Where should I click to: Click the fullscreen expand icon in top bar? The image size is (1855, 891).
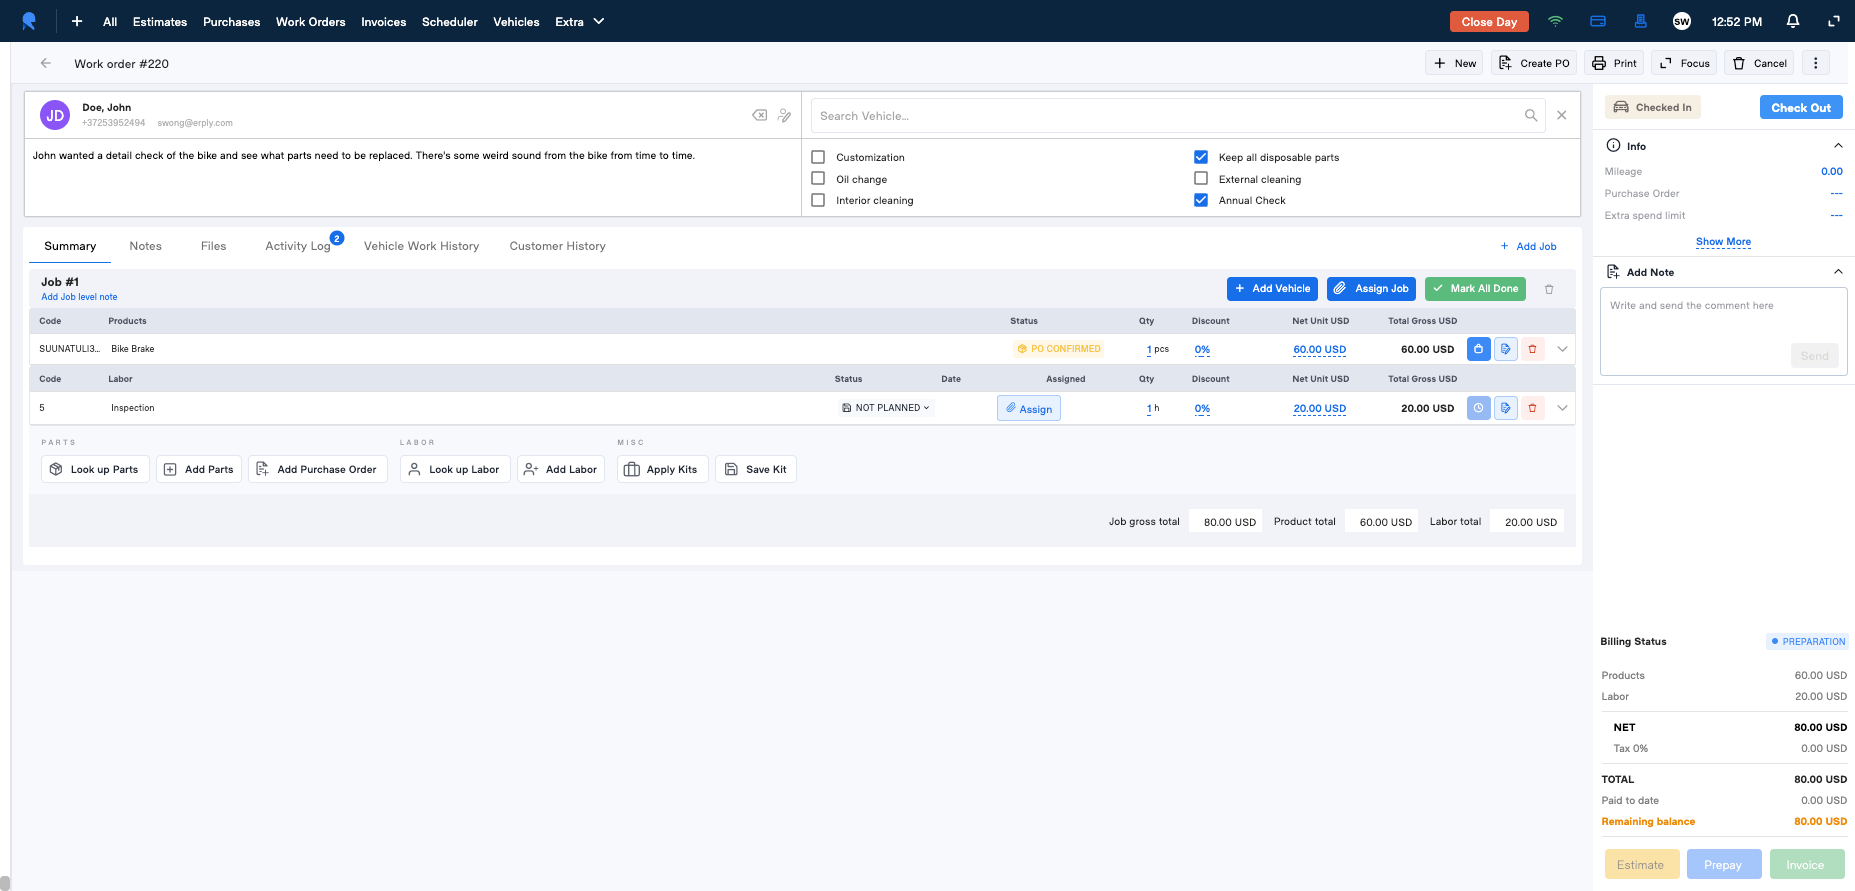coord(1834,21)
